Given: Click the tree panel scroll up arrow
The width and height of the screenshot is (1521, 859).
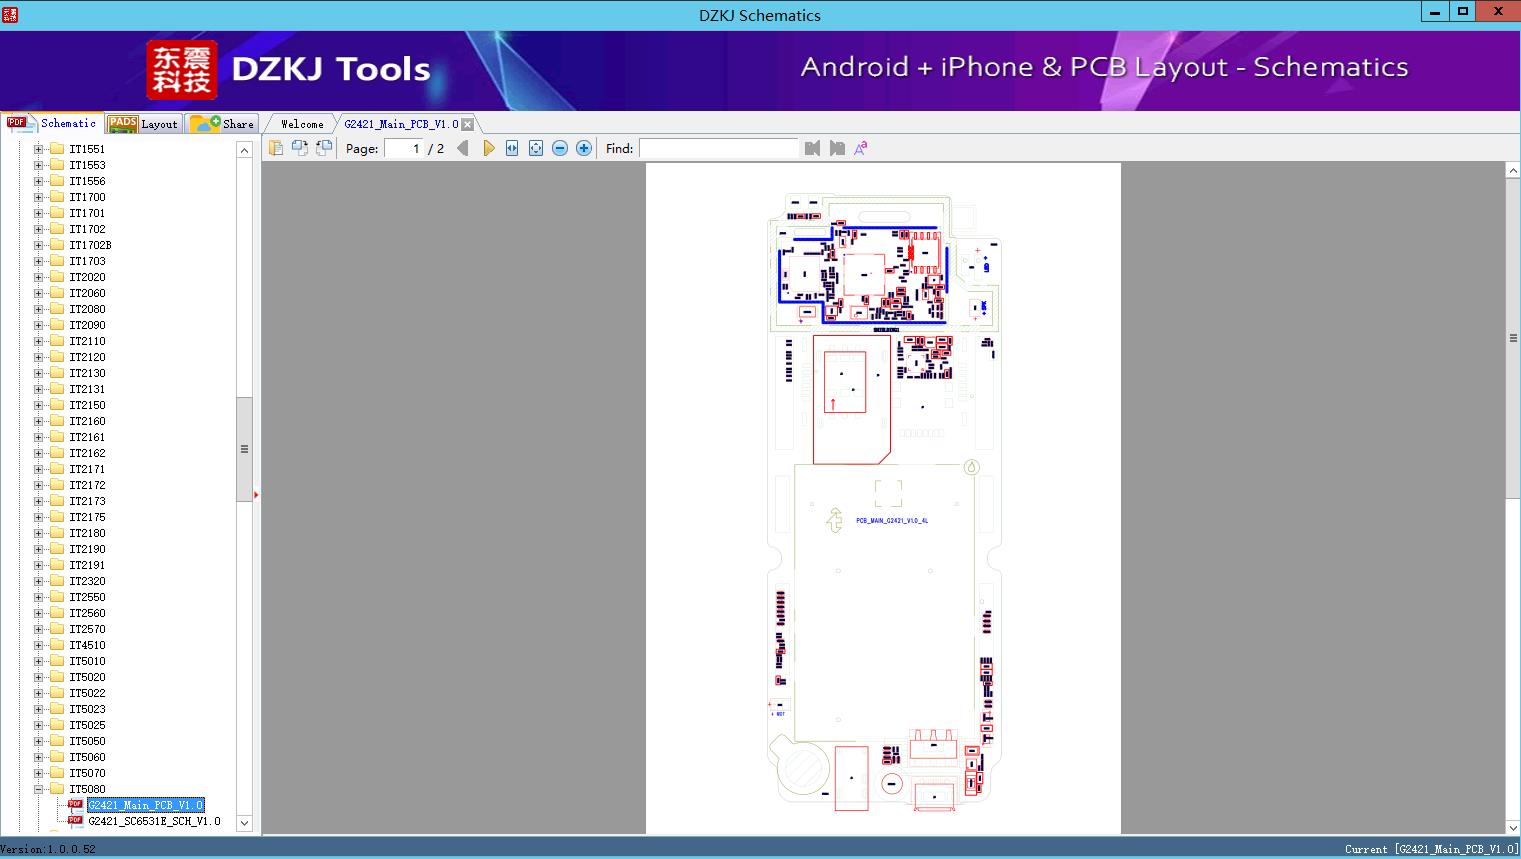Looking at the screenshot, I should click(x=244, y=150).
